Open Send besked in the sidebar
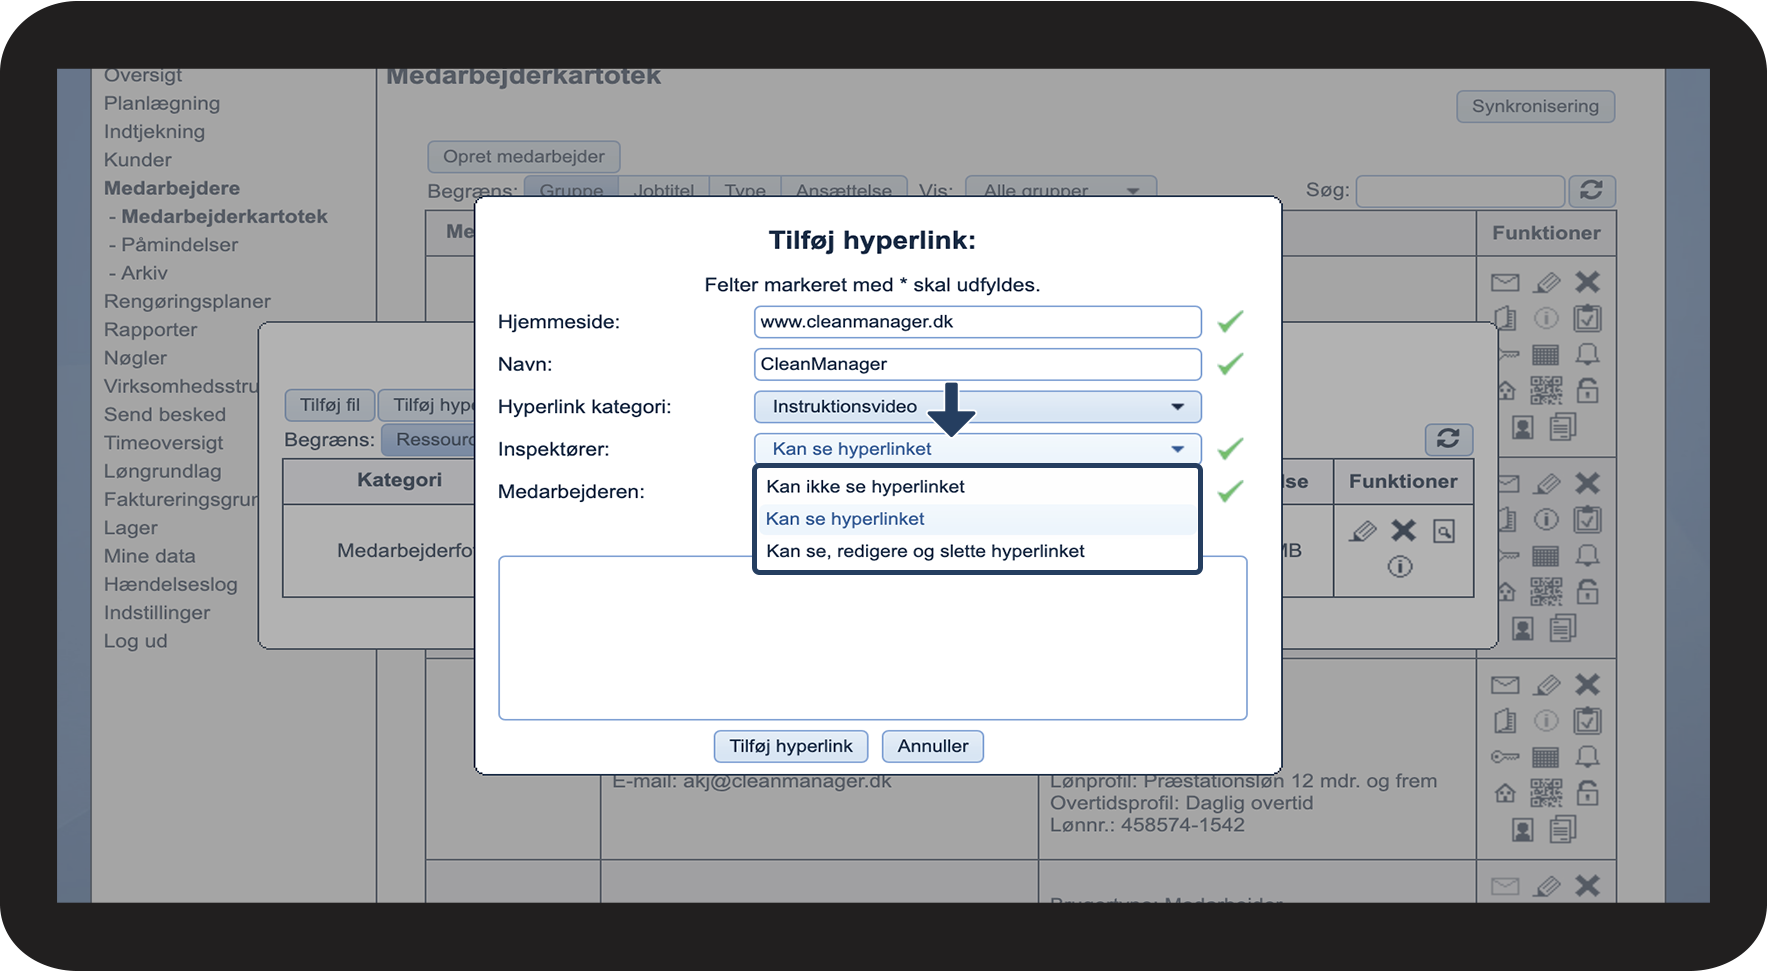Image resolution: width=1767 pixels, height=971 pixels. (x=165, y=414)
